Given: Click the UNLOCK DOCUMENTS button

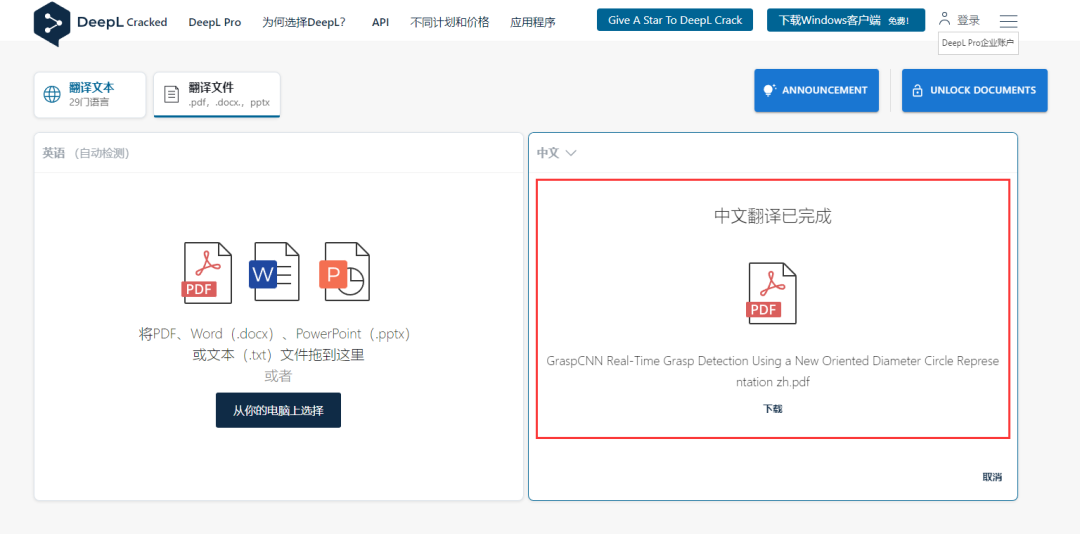Looking at the screenshot, I should tap(975, 90).
